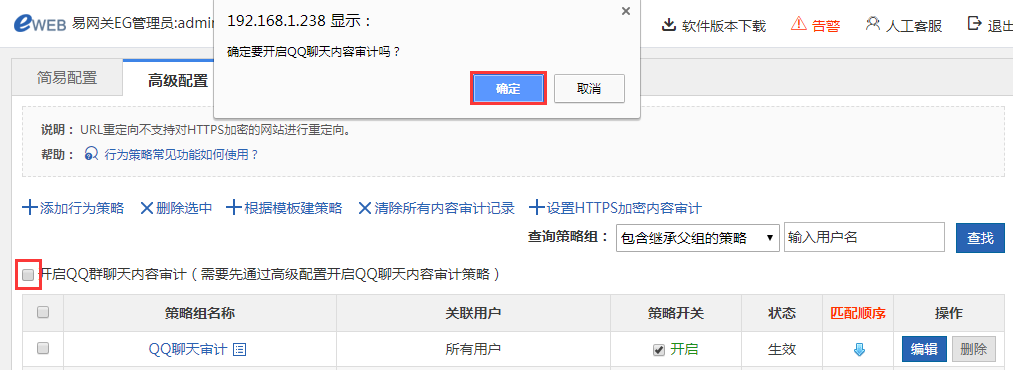1013x370 pixels.
Task: Click 状态 column header
Action: 782,313
